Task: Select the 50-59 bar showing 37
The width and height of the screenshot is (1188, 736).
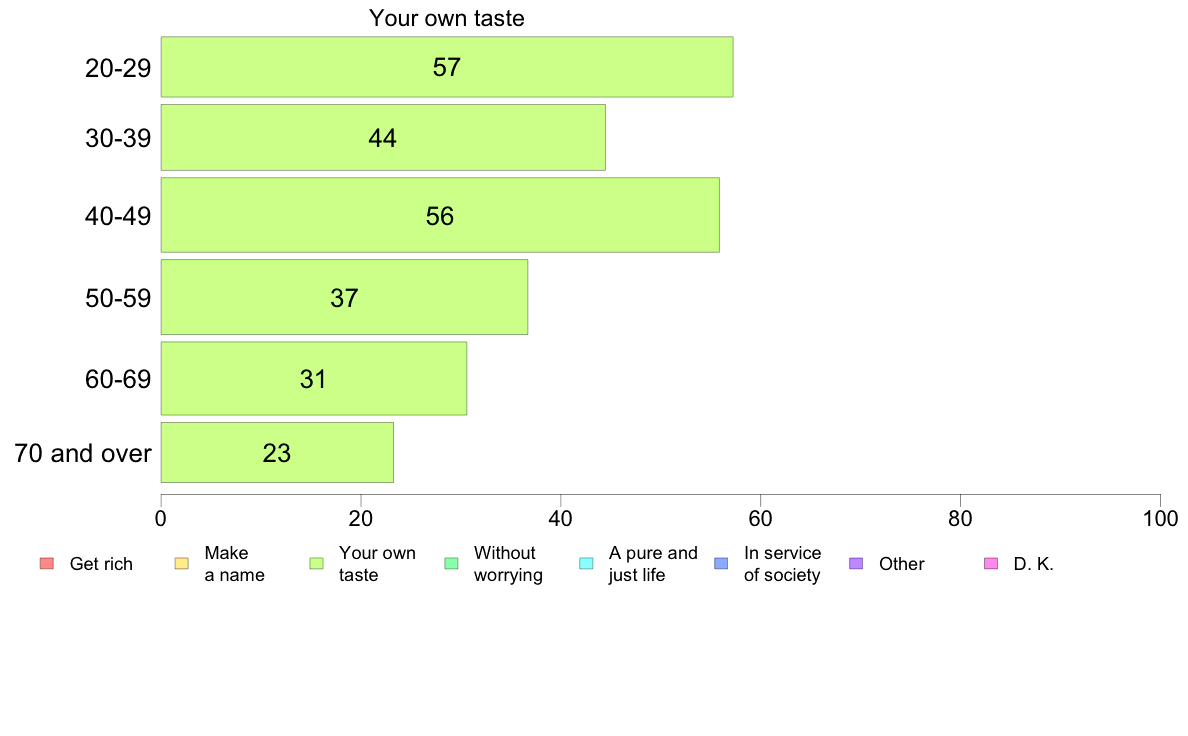Action: point(345,297)
